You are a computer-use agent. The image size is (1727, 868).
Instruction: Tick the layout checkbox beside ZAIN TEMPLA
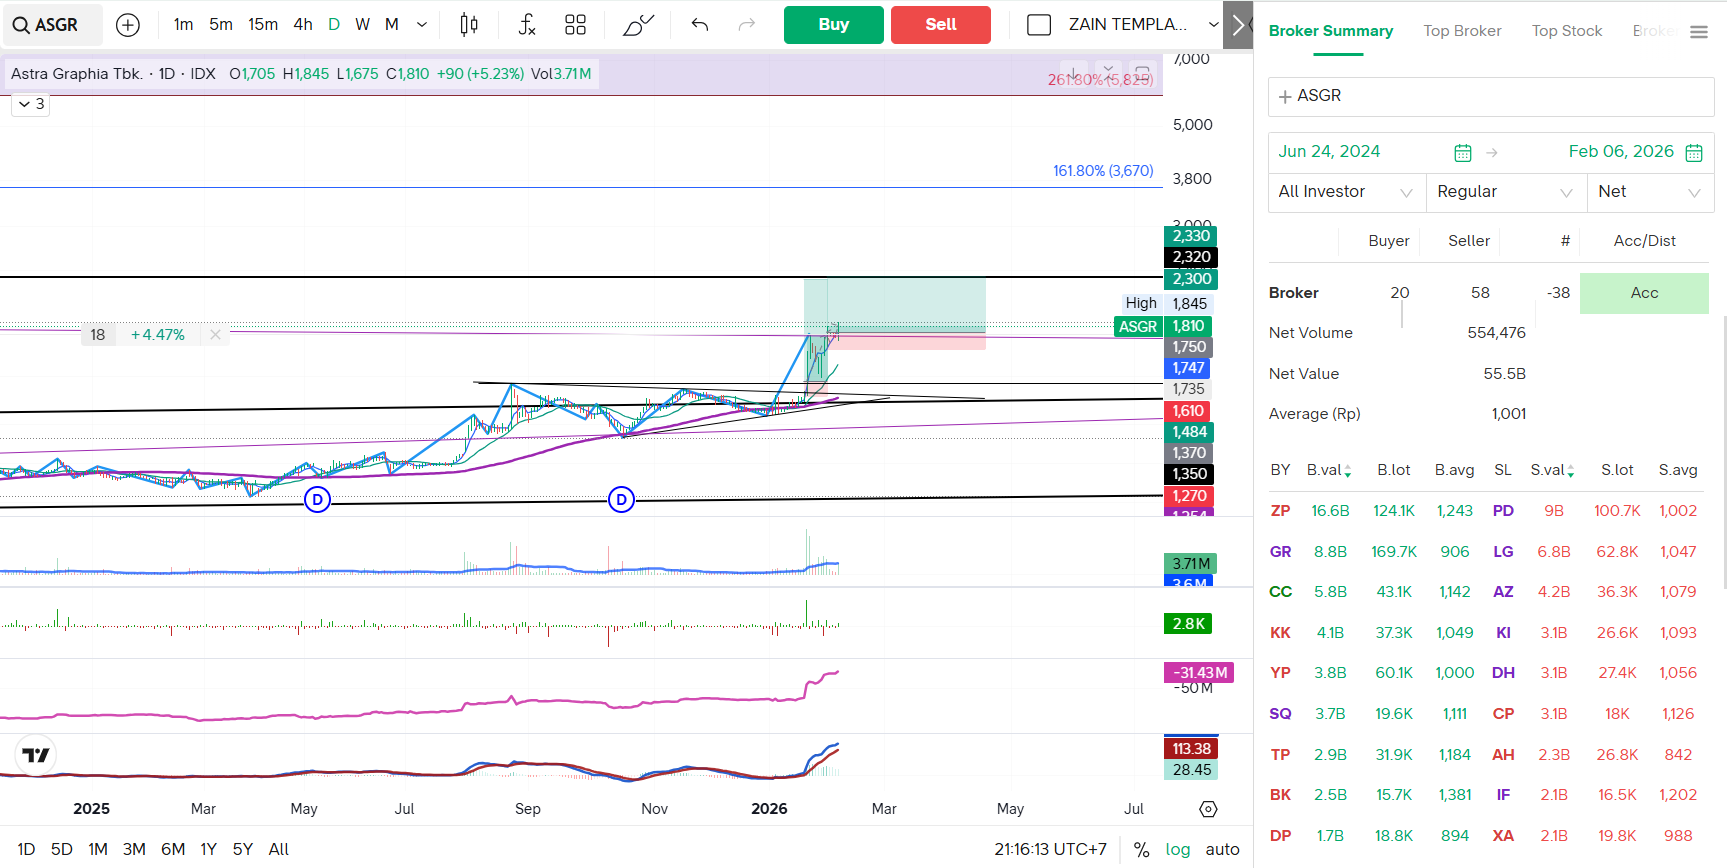(x=1039, y=25)
